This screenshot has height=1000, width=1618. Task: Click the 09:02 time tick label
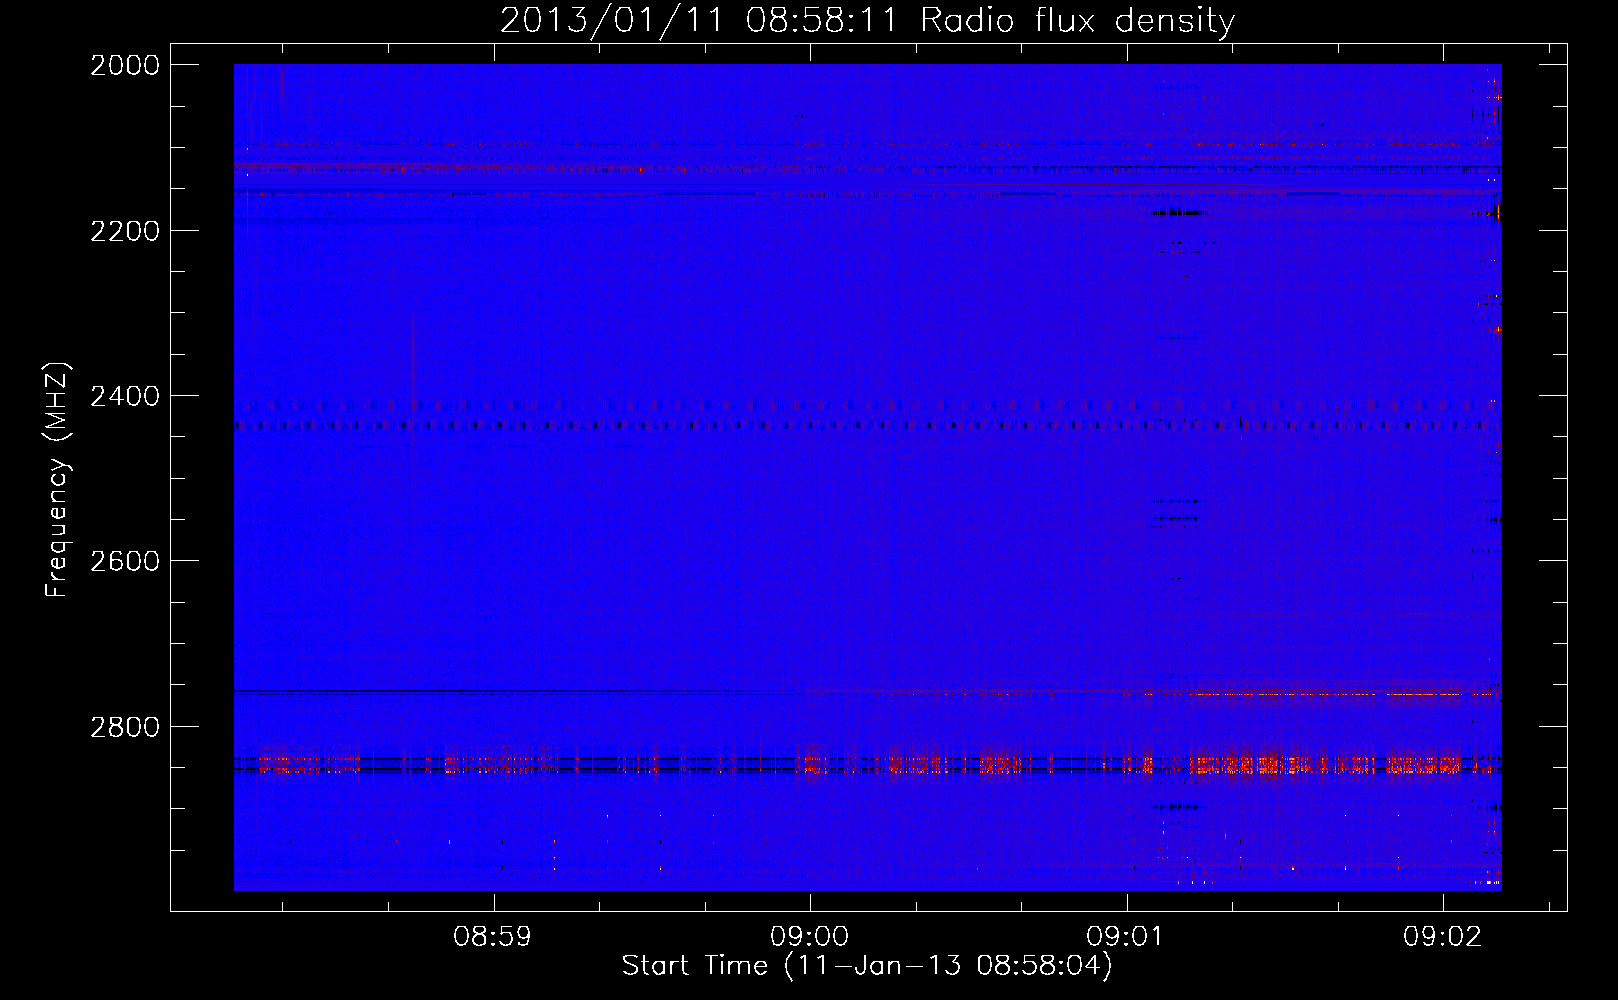coord(1442,937)
